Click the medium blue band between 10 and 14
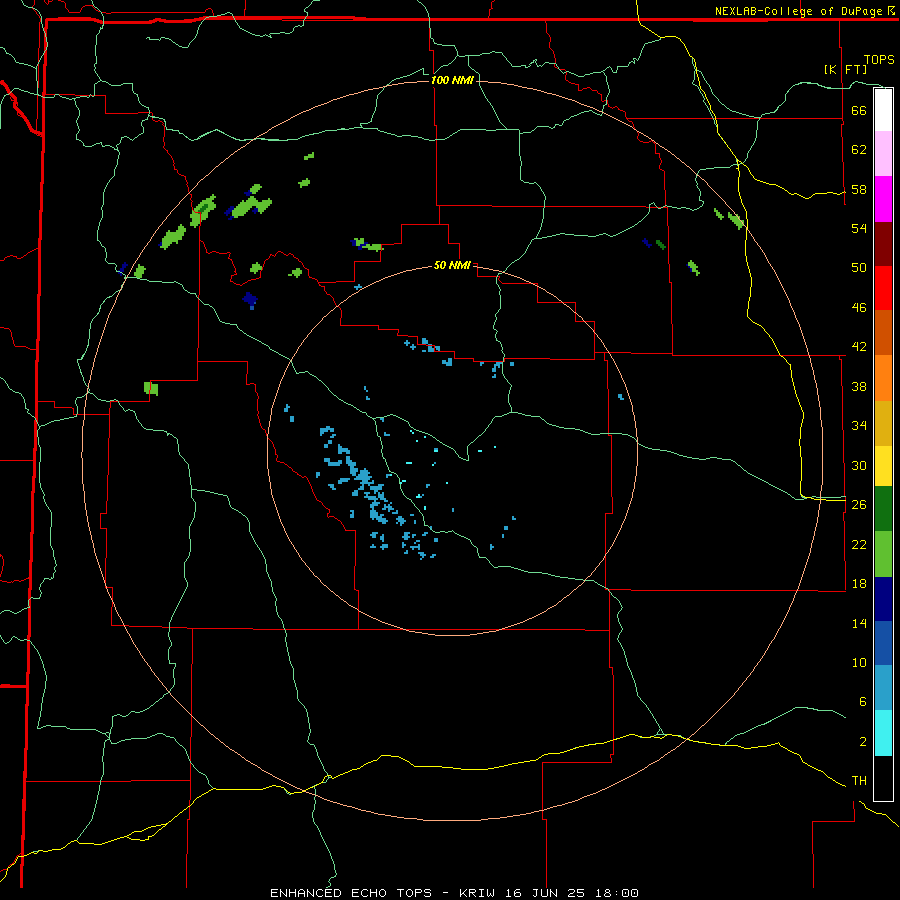Image resolution: width=900 pixels, height=900 pixels. tap(883, 643)
